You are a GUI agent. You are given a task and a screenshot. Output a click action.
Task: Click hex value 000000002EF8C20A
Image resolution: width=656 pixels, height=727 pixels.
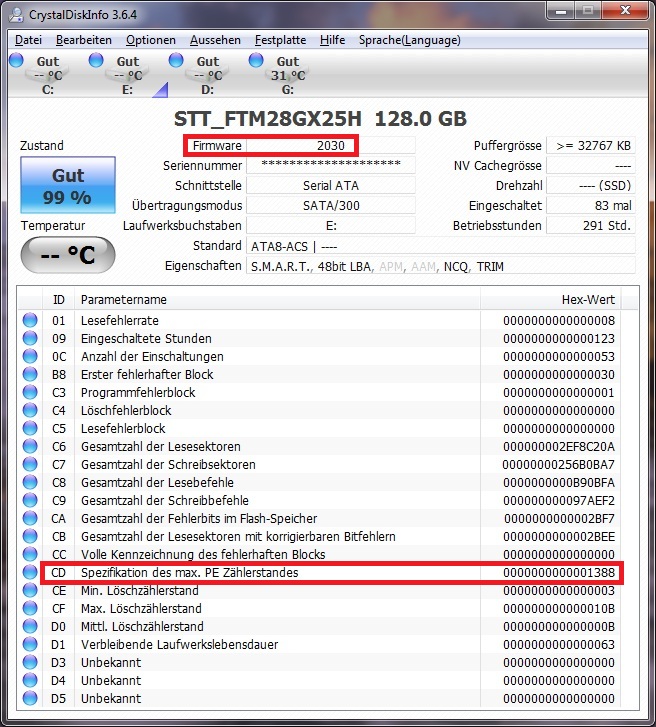click(x=559, y=446)
